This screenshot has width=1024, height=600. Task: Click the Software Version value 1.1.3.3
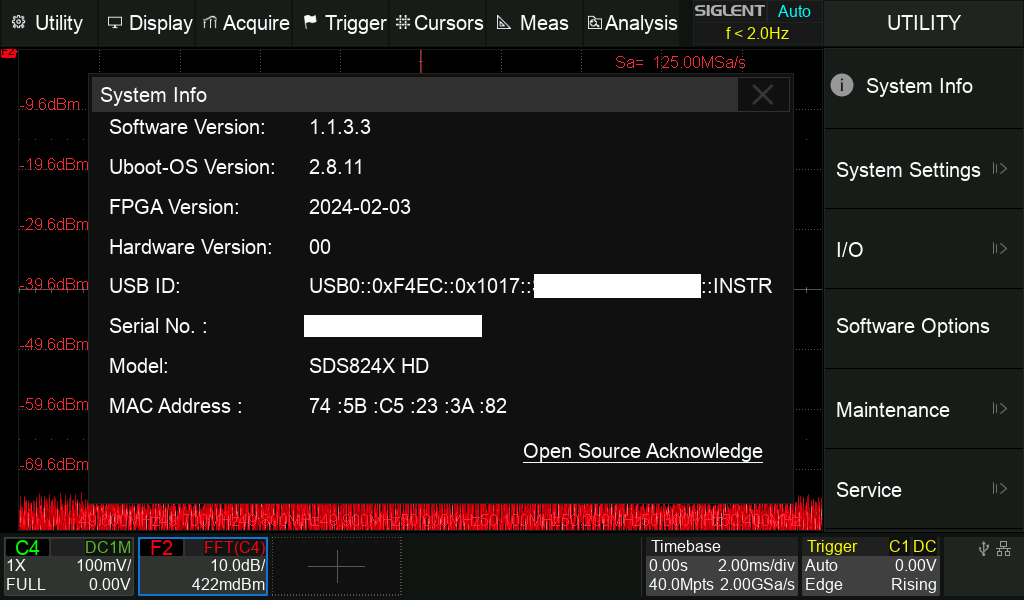pyautogui.click(x=340, y=127)
